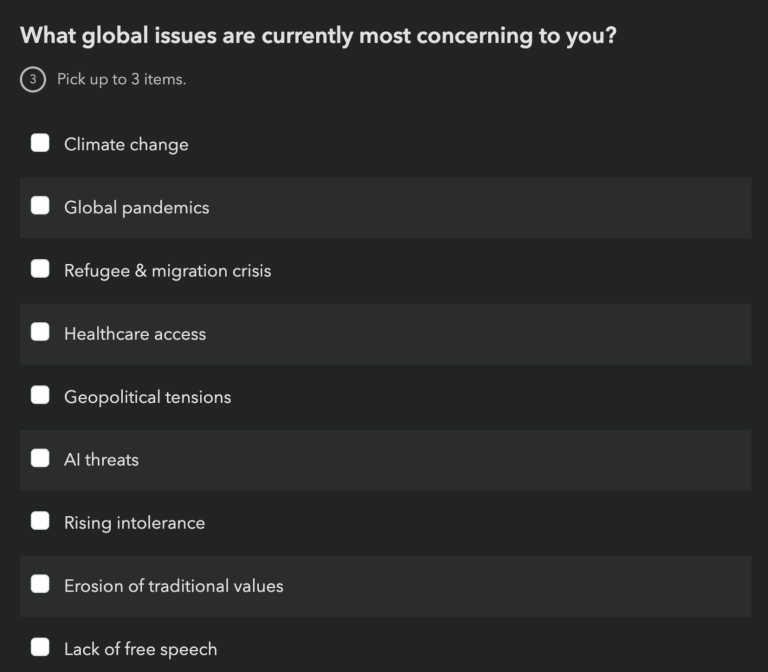Click the global issues question heading
Screen dimensions: 768x672
point(318,36)
